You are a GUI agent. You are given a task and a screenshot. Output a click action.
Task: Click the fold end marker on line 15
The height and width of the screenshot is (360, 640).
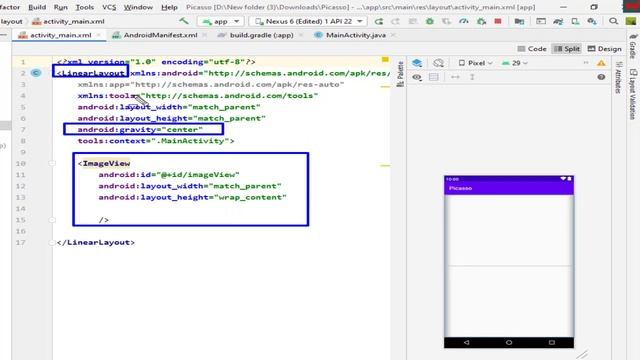[52, 220]
